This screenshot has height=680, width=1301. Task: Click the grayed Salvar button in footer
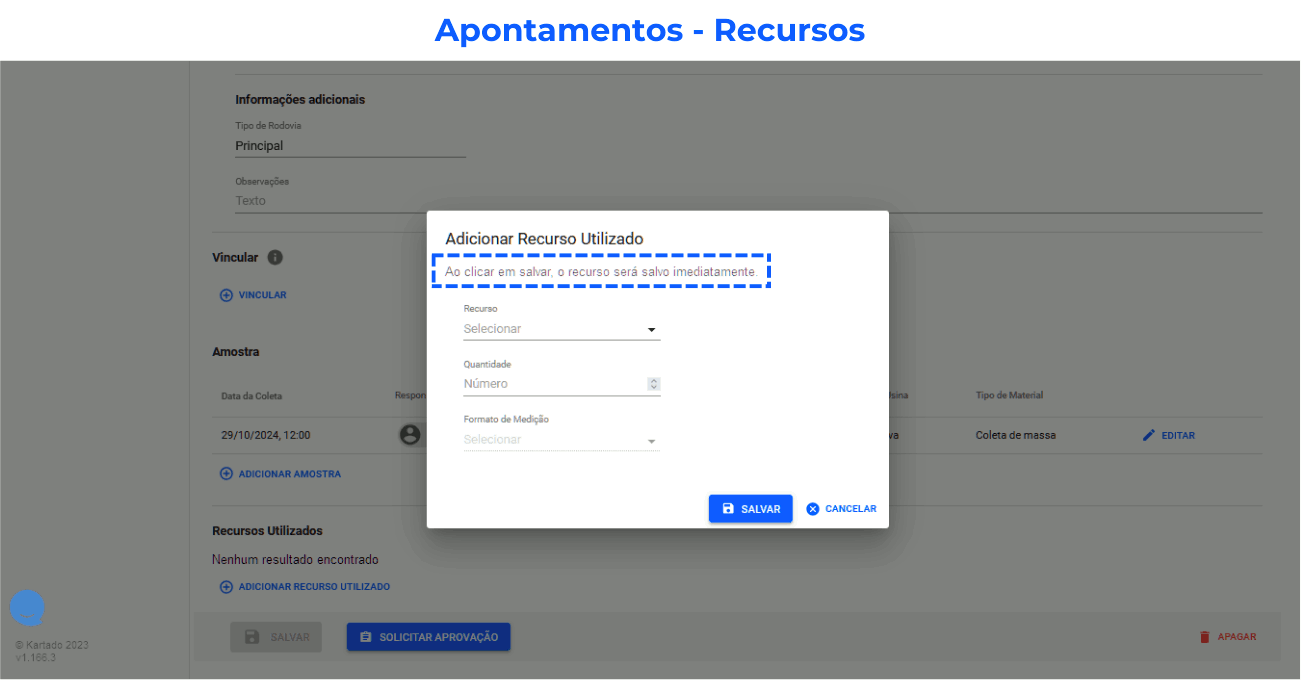click(x=276, y=637)
